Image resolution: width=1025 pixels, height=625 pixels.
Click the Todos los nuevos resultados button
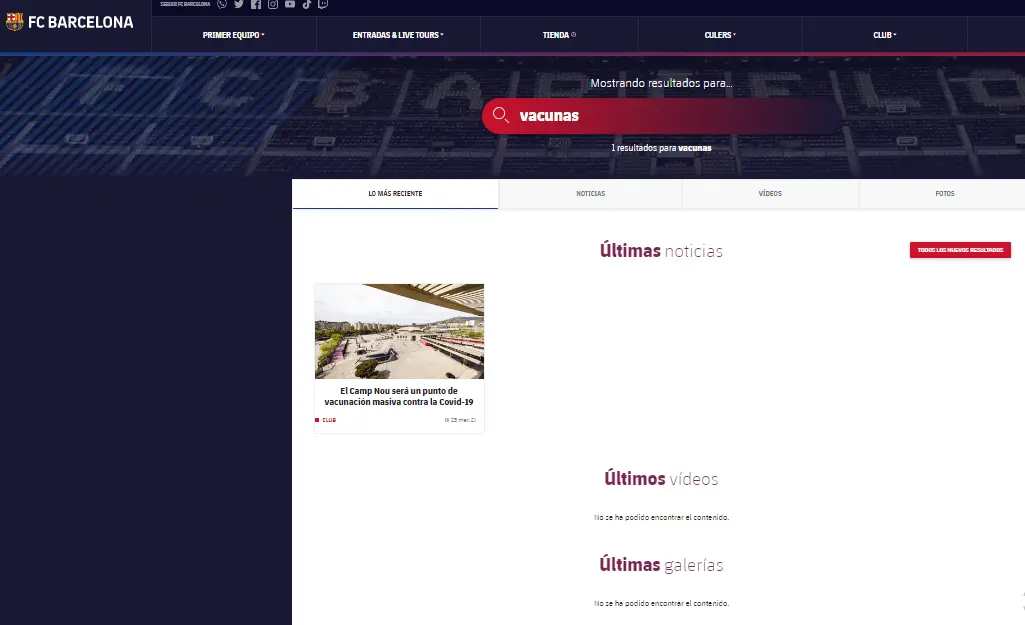[x=960, y=250]
